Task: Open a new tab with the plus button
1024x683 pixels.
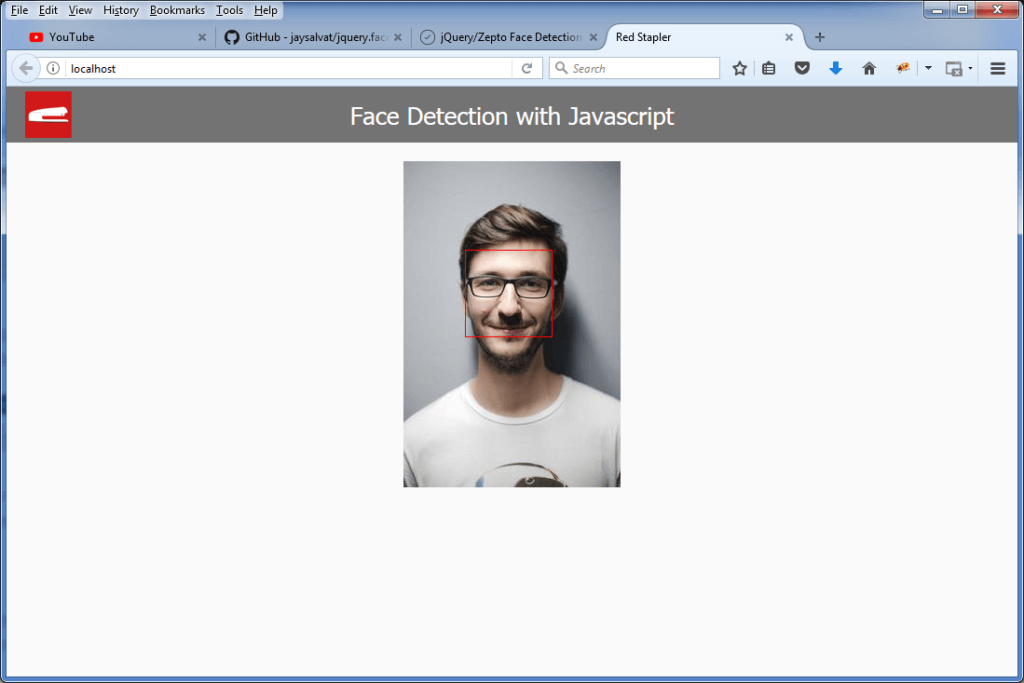Action: [x=820, y=37]
